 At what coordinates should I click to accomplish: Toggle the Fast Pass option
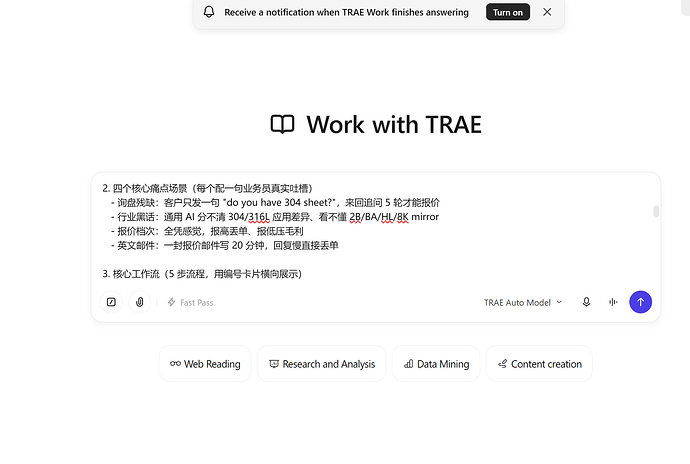[x=190, y=302]
